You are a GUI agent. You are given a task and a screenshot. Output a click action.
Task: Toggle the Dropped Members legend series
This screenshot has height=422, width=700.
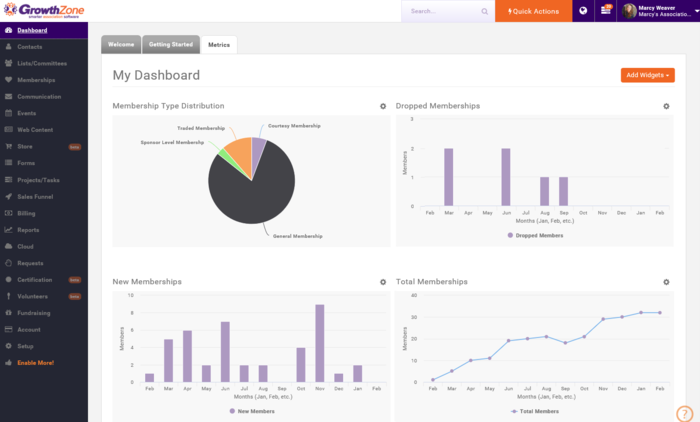pos(535,235)
